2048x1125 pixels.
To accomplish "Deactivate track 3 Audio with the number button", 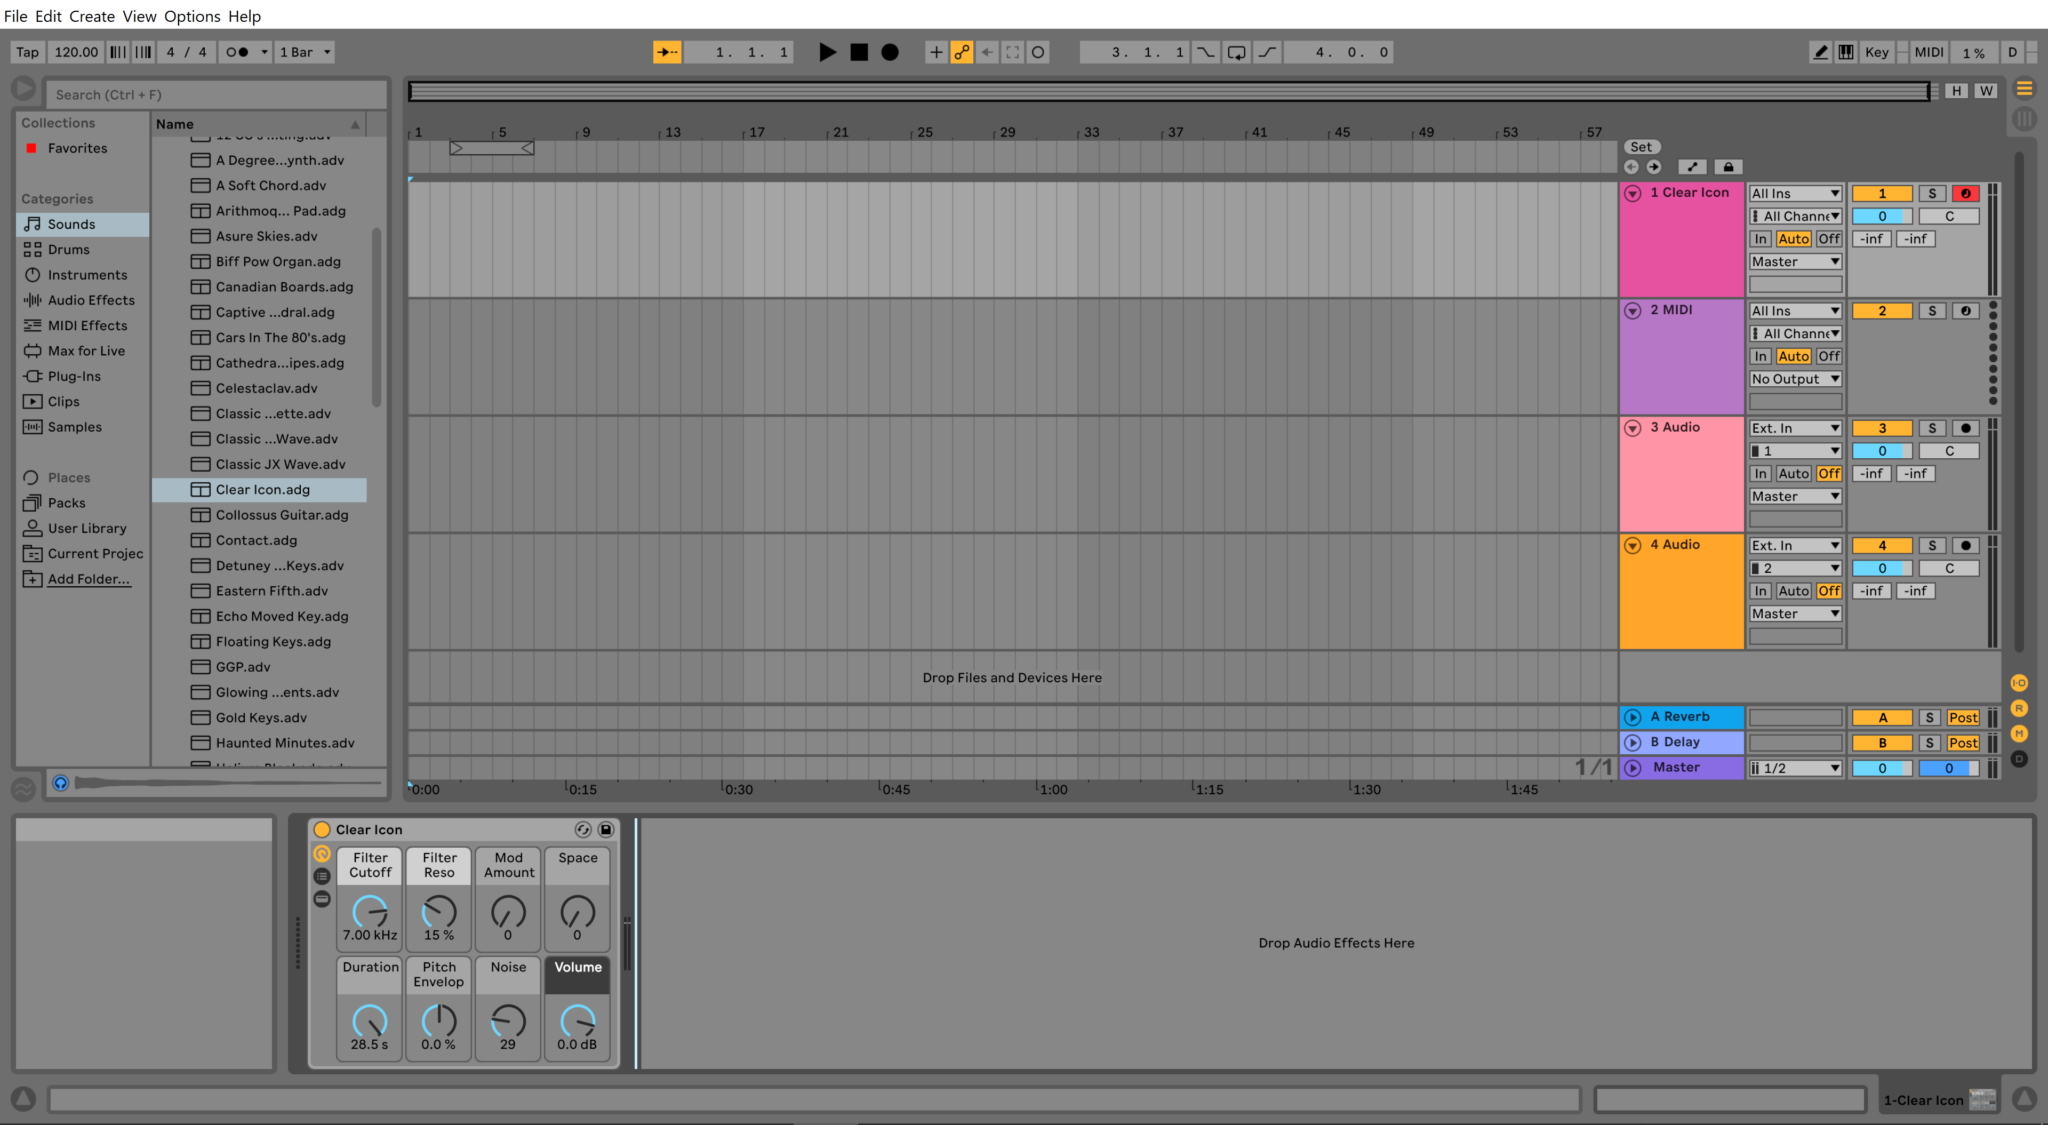I will click(x=1882, y=428).
